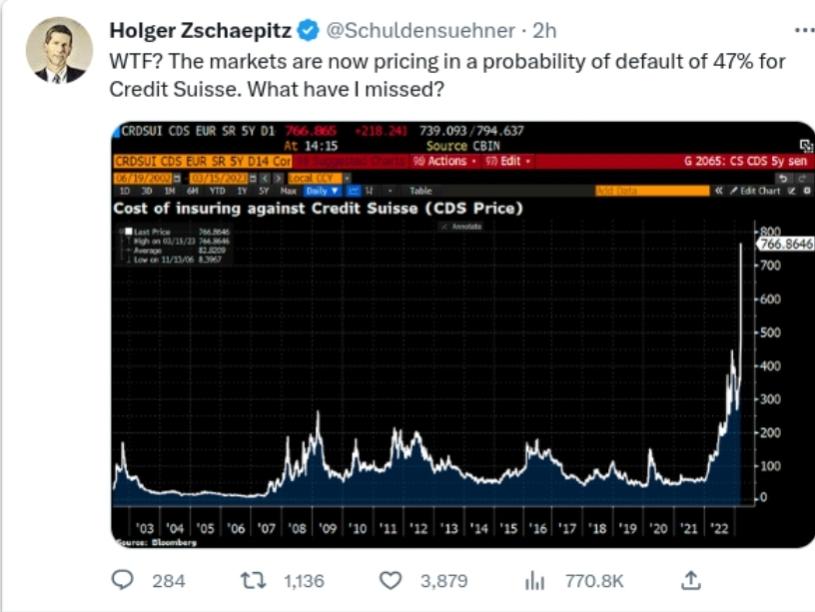Click the reply comment icon
Image resolution: width=815 pixels, height=612 pixels.
124,580
